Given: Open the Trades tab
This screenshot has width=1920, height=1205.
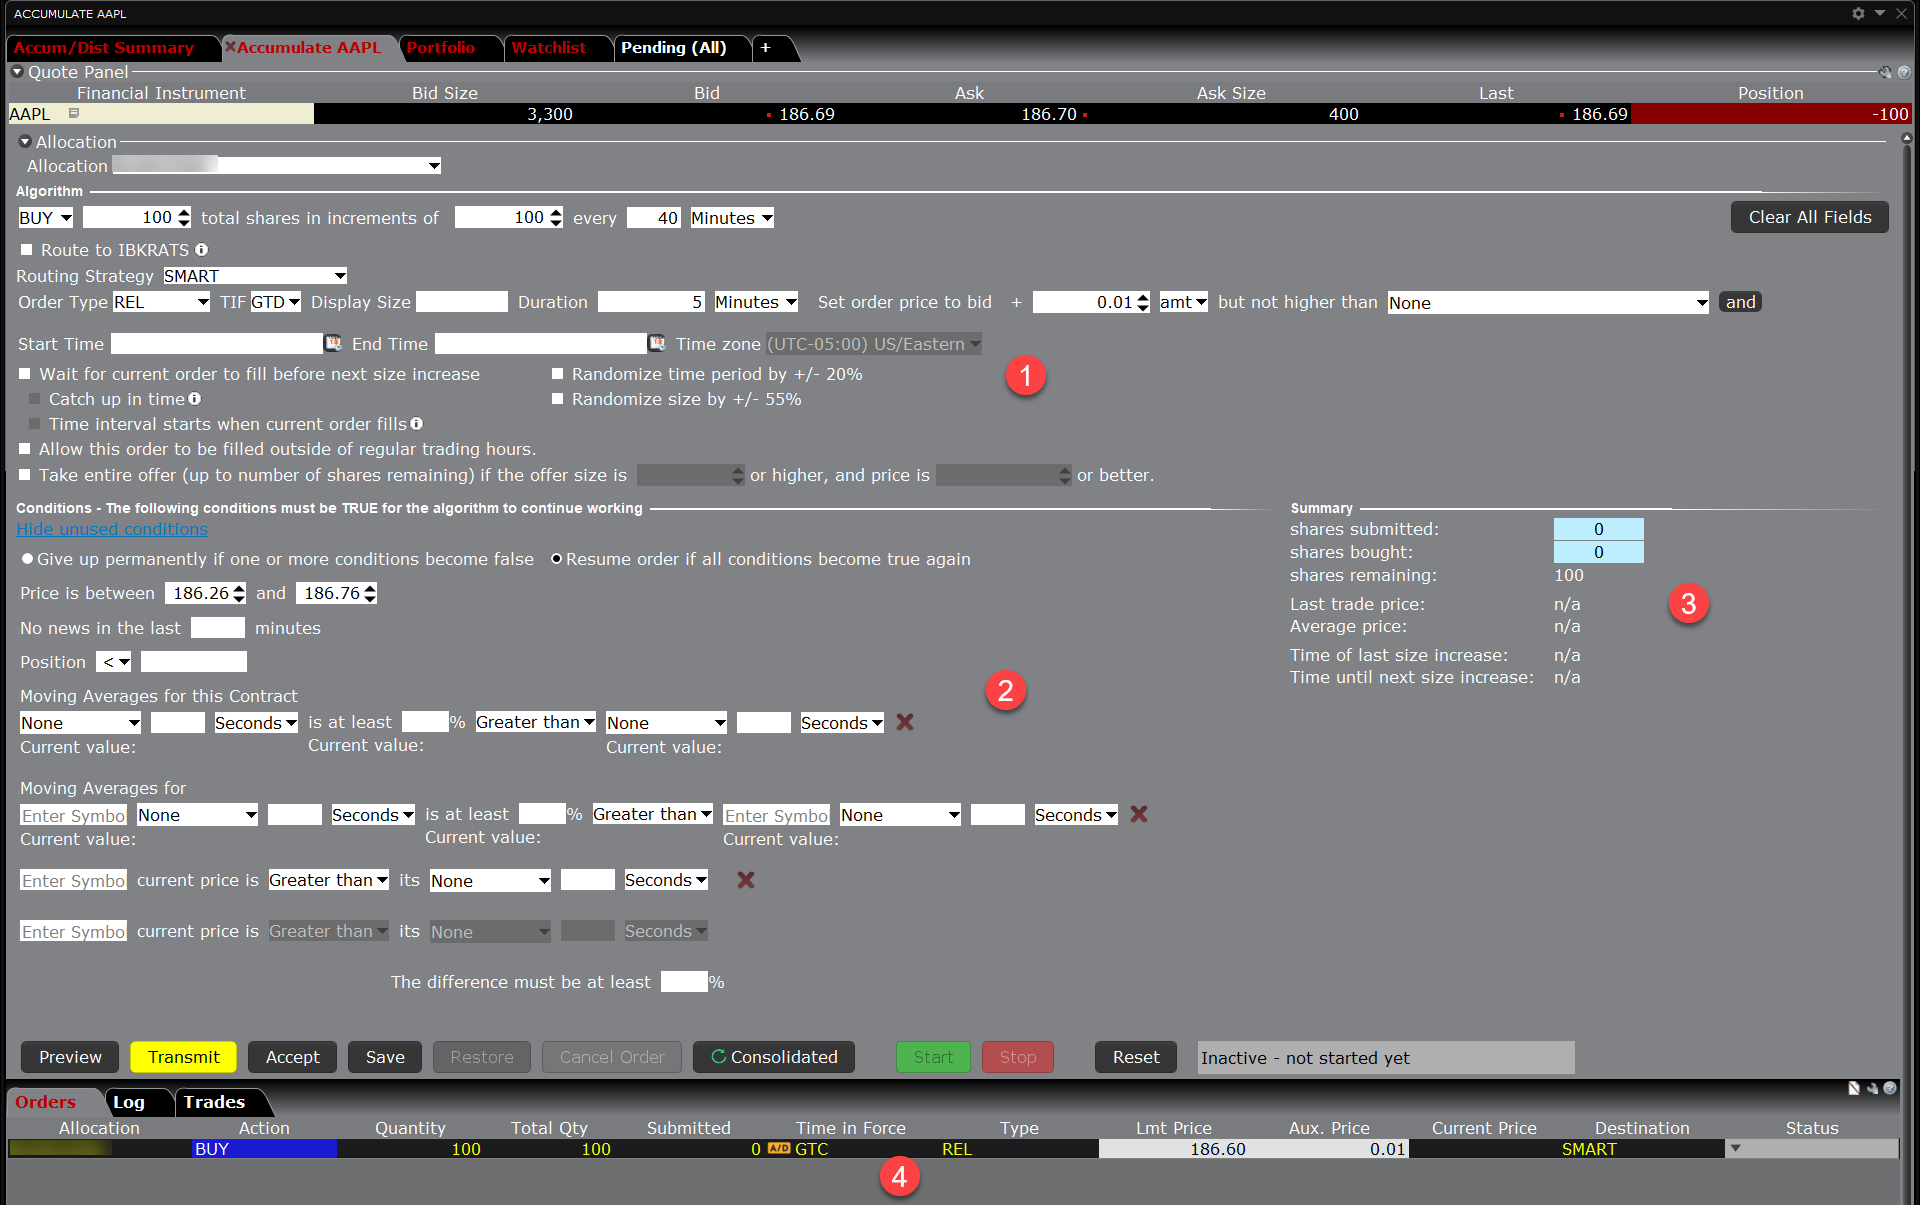Looking at the screenshot, I should click(214, 1102).
